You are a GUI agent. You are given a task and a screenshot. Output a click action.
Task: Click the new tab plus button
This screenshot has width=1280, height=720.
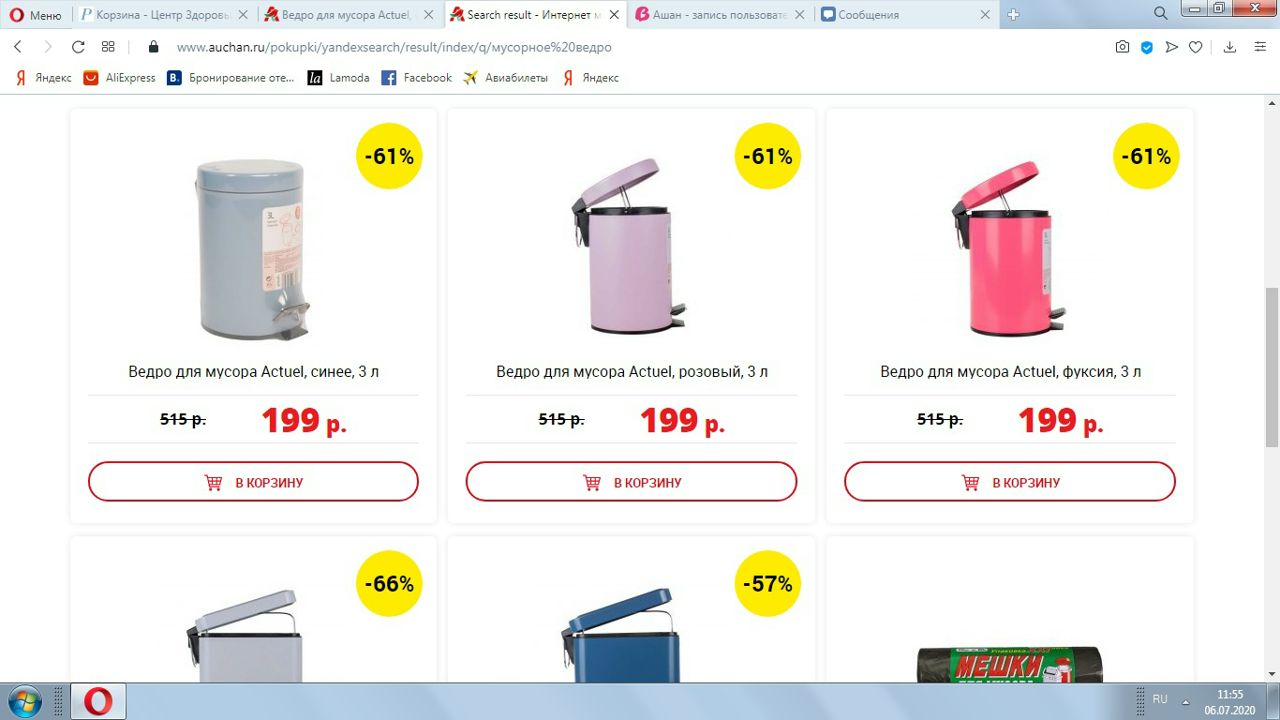point(1013,14)
